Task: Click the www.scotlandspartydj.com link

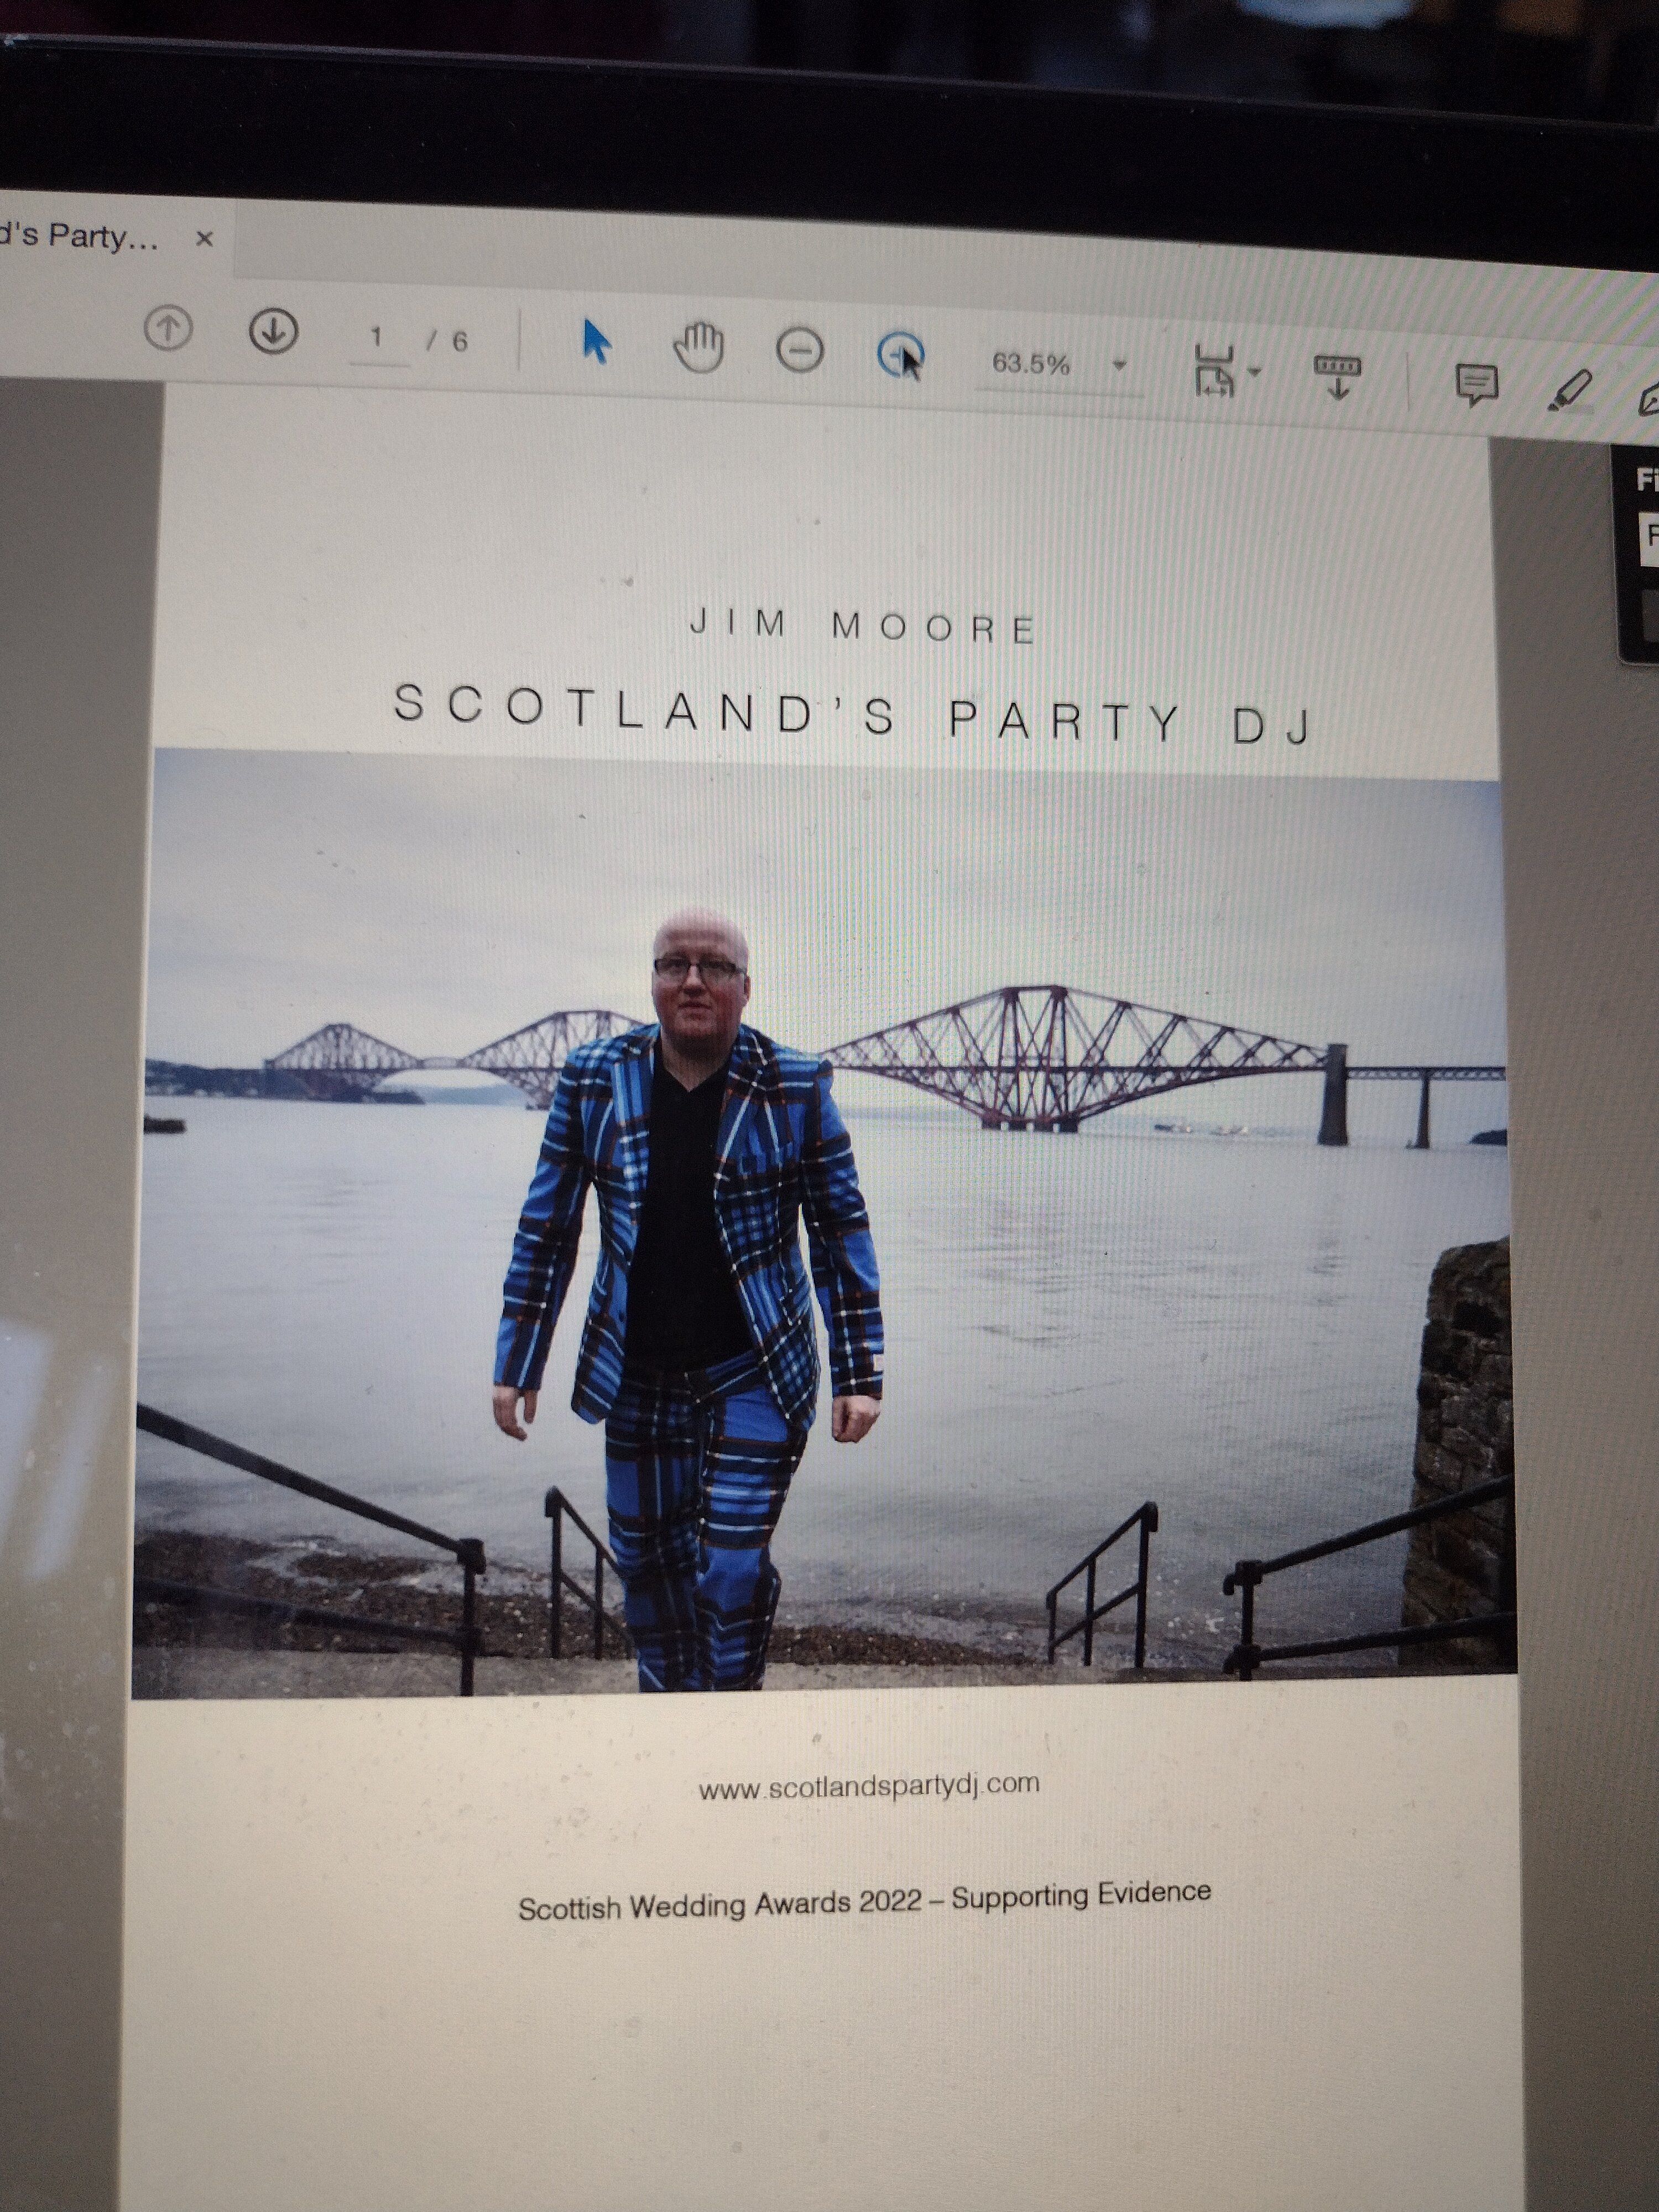Action: point(868,1785)
